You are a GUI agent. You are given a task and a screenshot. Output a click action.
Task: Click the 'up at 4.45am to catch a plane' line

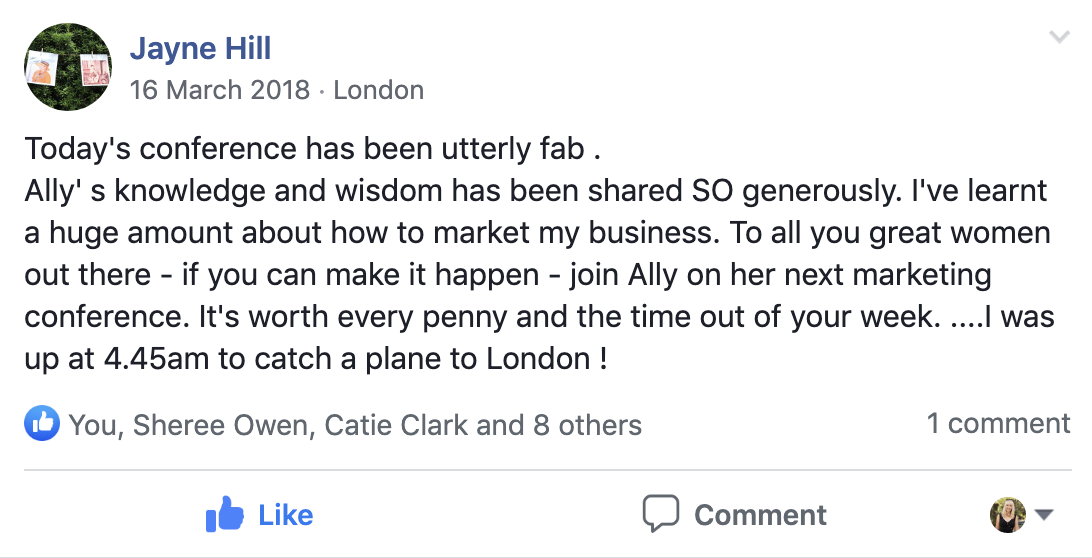(x=316, y=359)
